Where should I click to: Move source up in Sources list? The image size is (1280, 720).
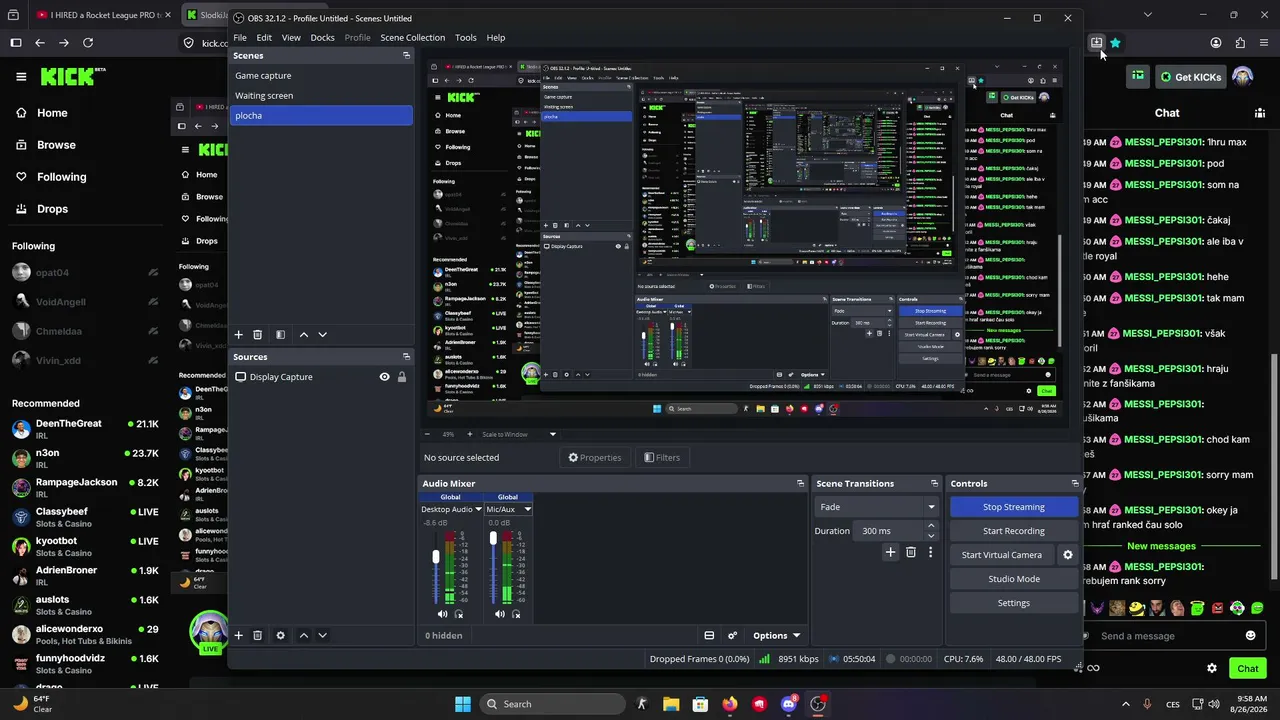304,635
